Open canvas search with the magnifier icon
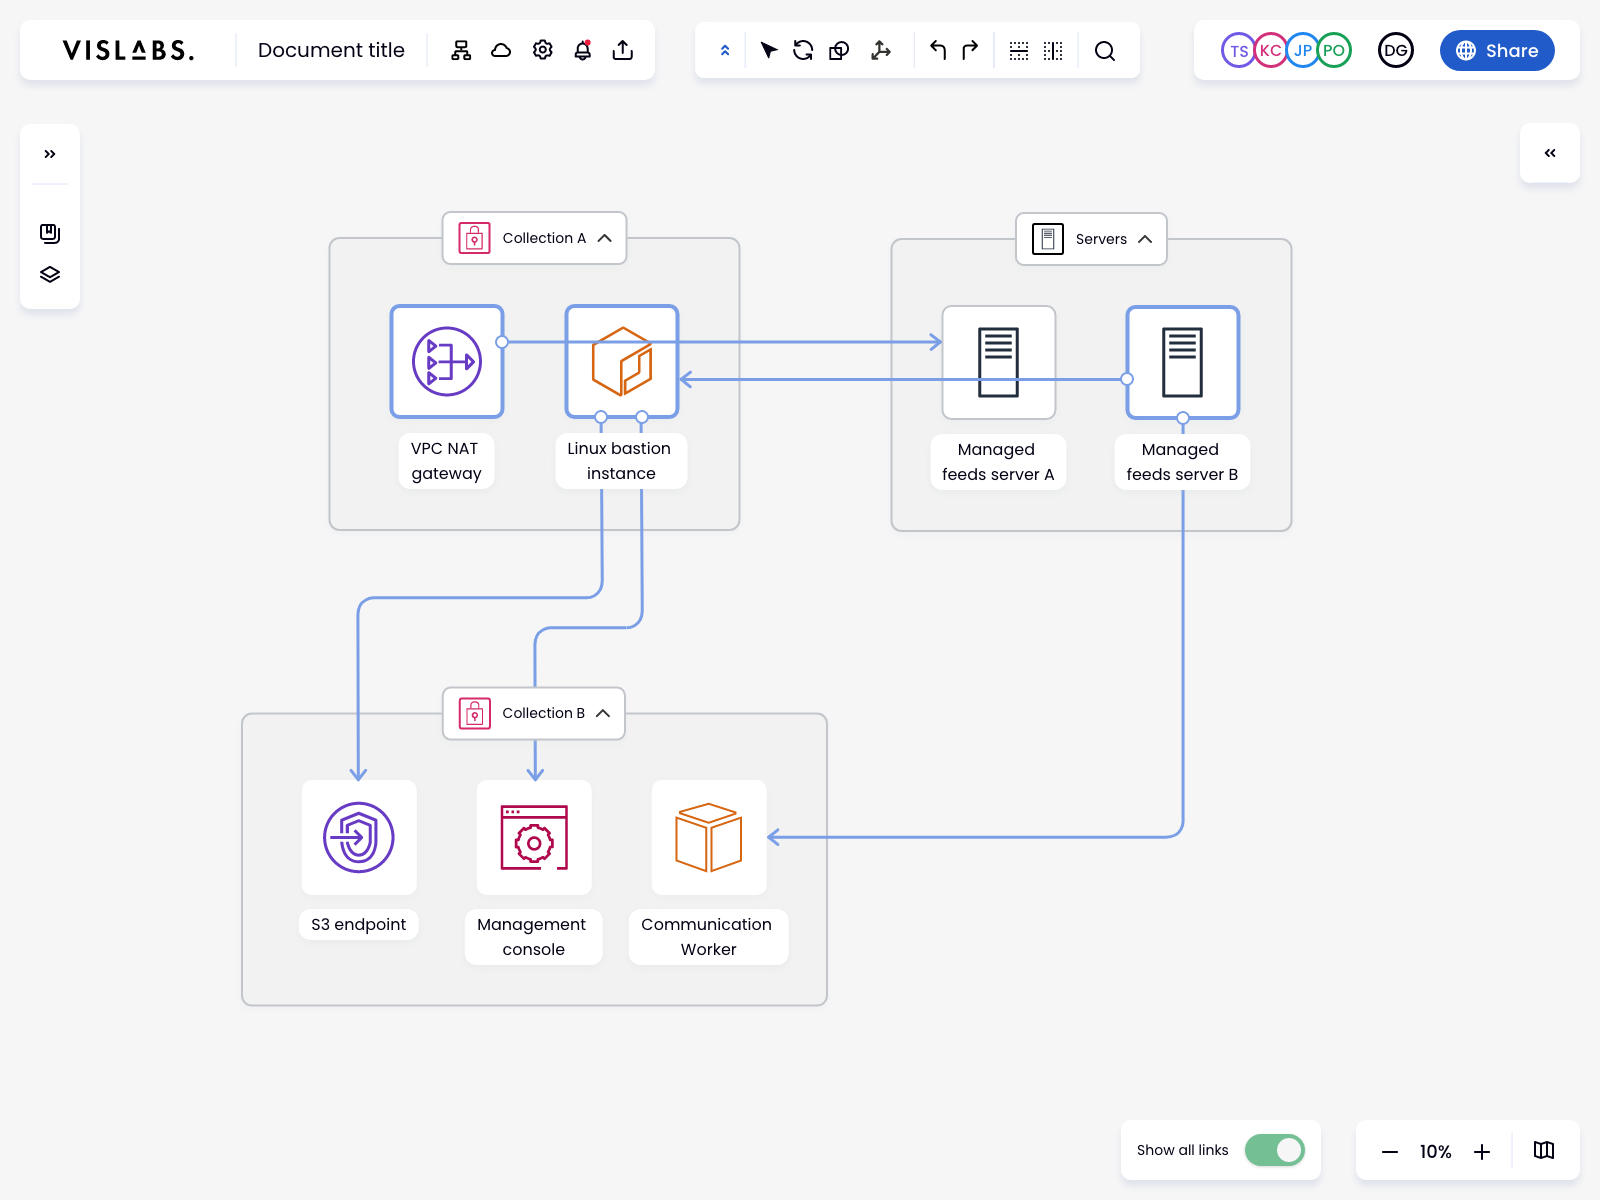 [x=1105, y=50]
